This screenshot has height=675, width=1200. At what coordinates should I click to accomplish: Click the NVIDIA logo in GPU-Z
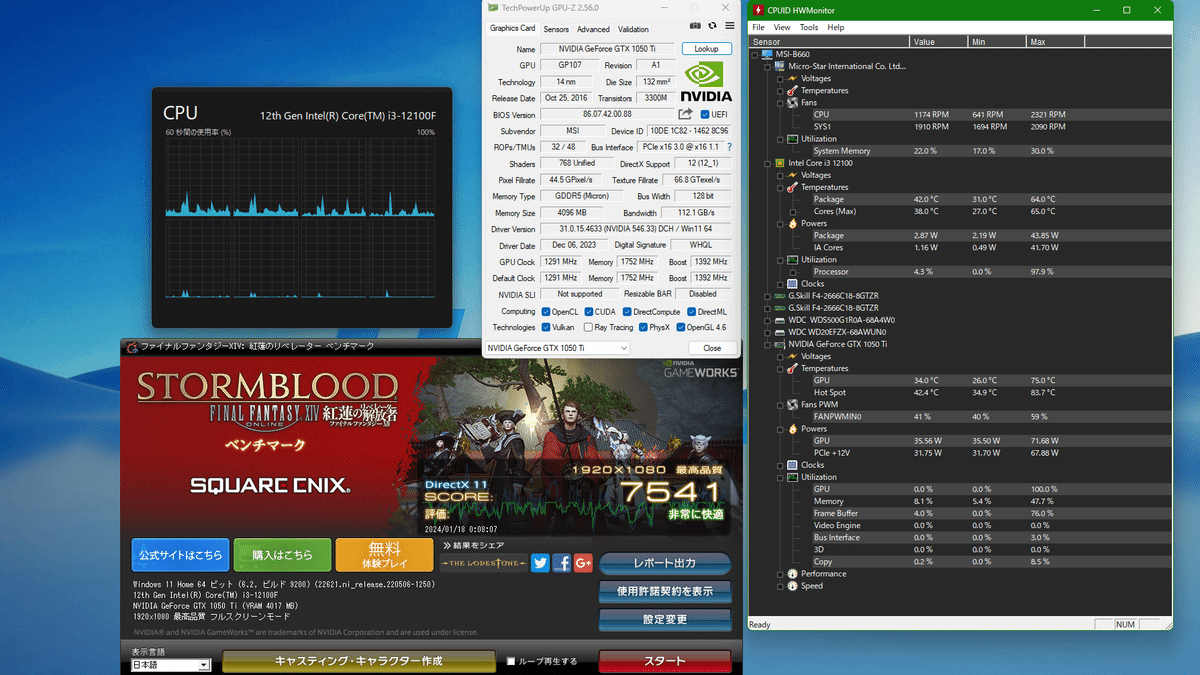pos(707,83)
